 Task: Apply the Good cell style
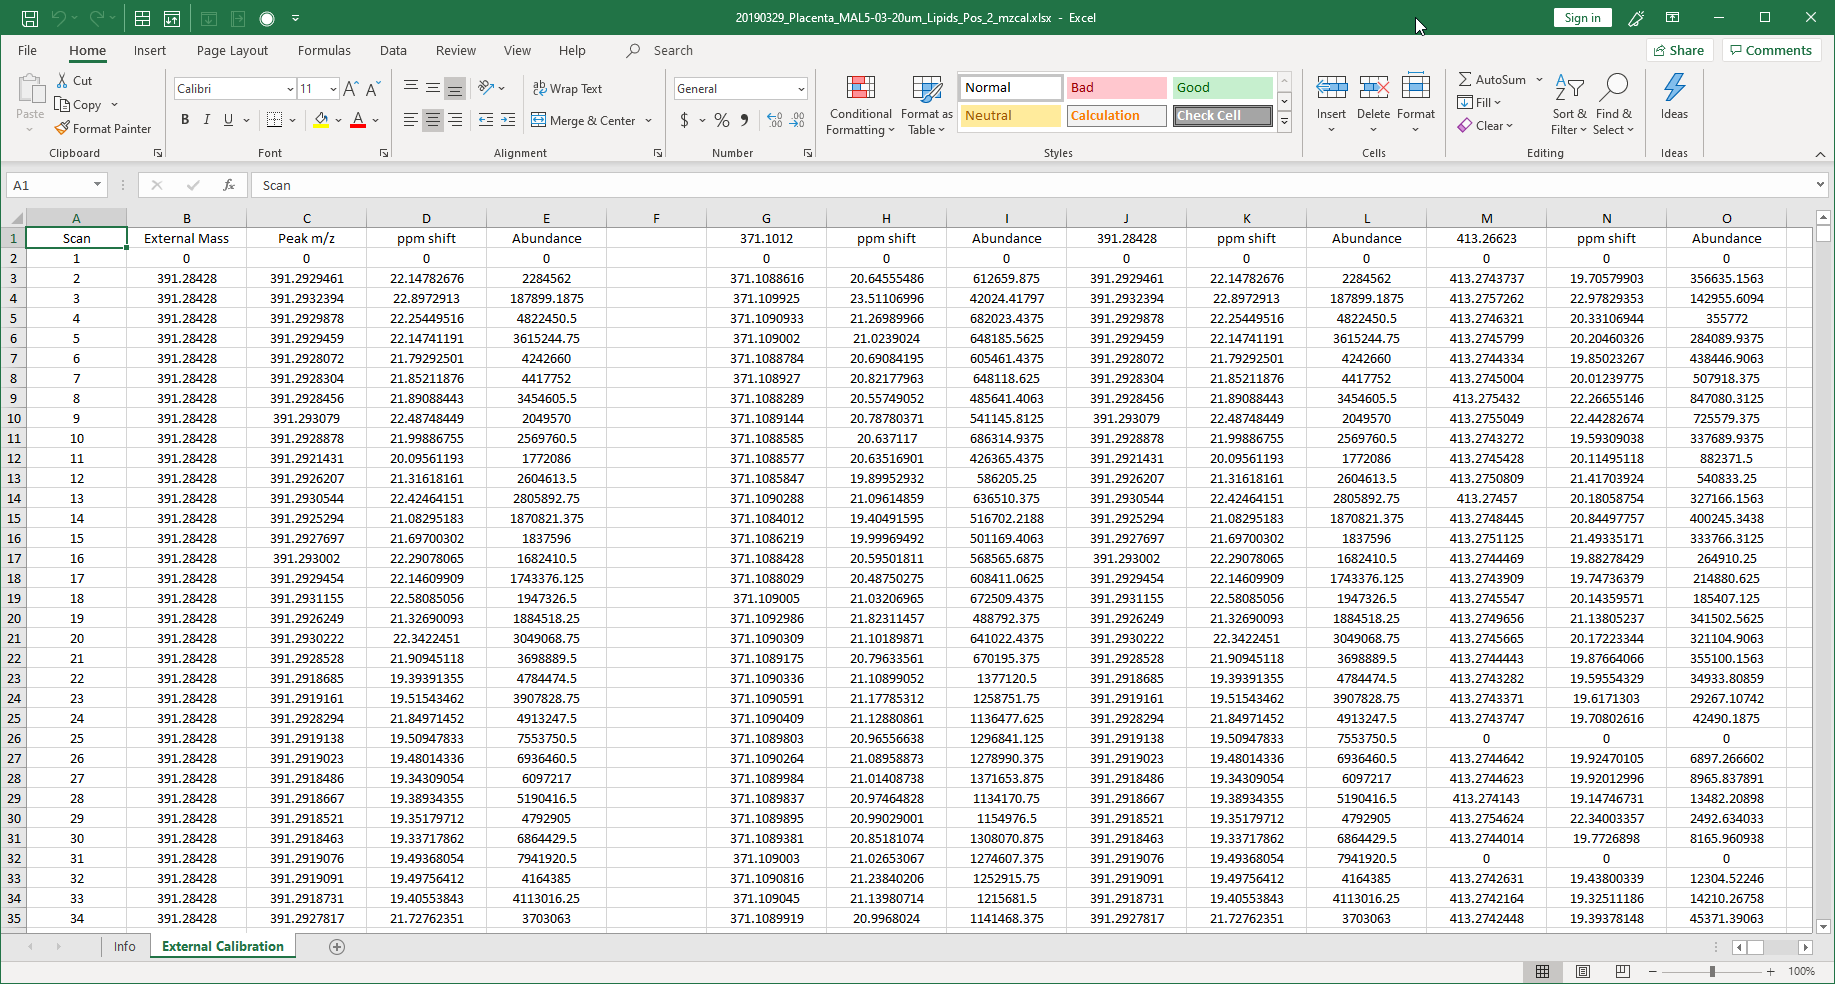1222,88
